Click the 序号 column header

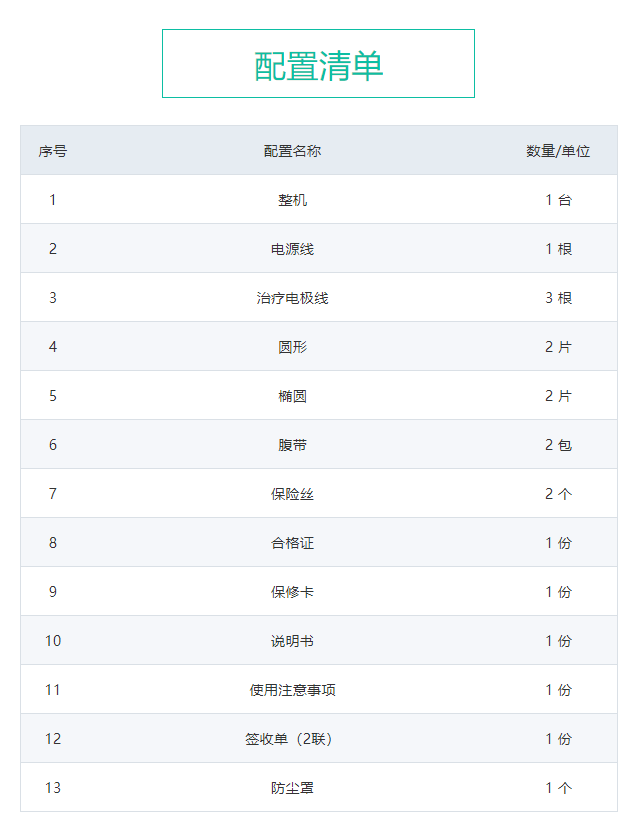pos(53,151)
